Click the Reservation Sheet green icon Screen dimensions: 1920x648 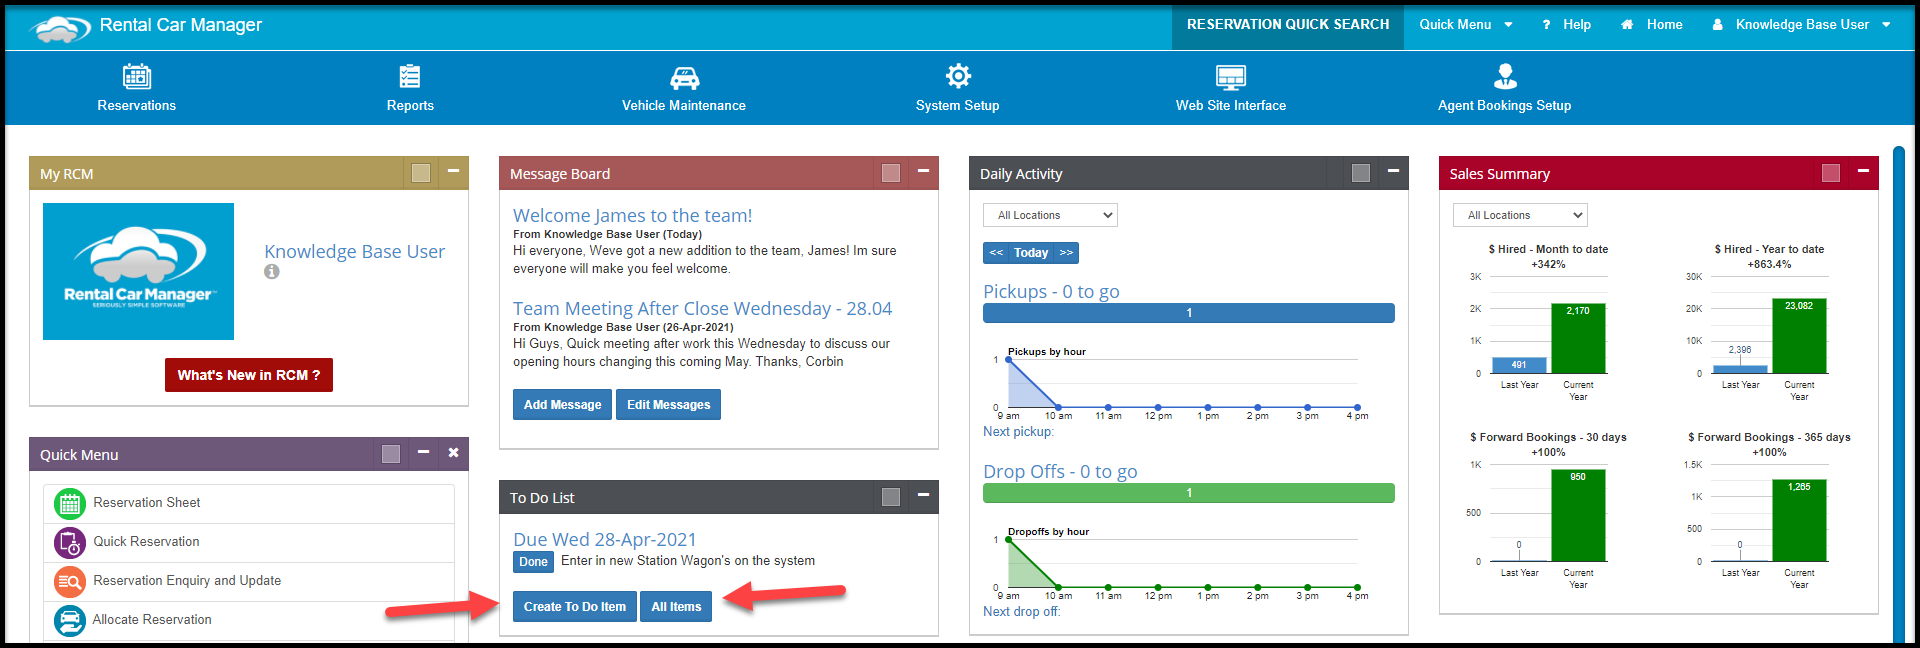point(70,503)
